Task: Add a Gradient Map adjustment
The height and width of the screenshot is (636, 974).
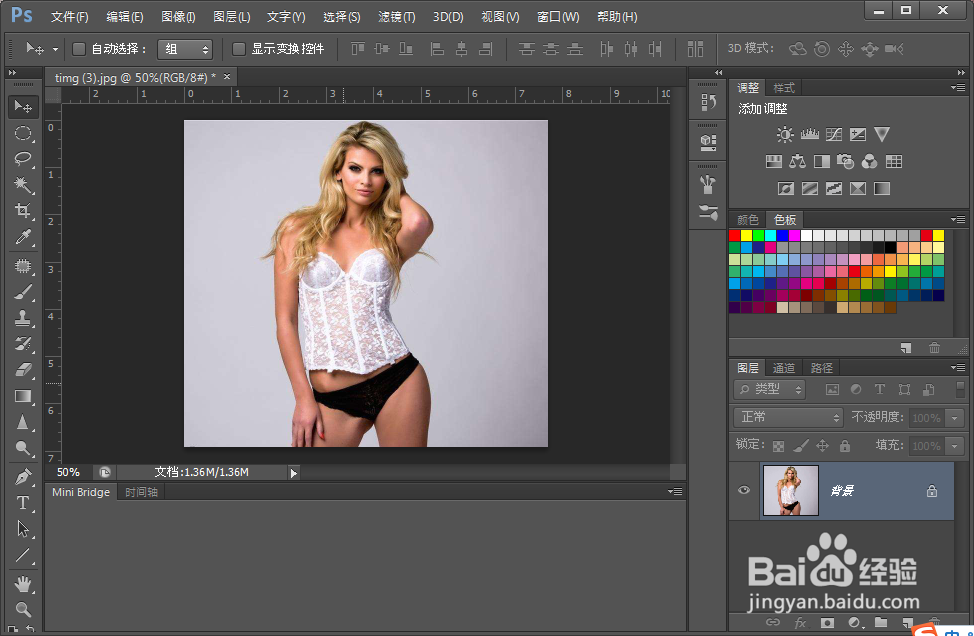Action: (882, 188)
